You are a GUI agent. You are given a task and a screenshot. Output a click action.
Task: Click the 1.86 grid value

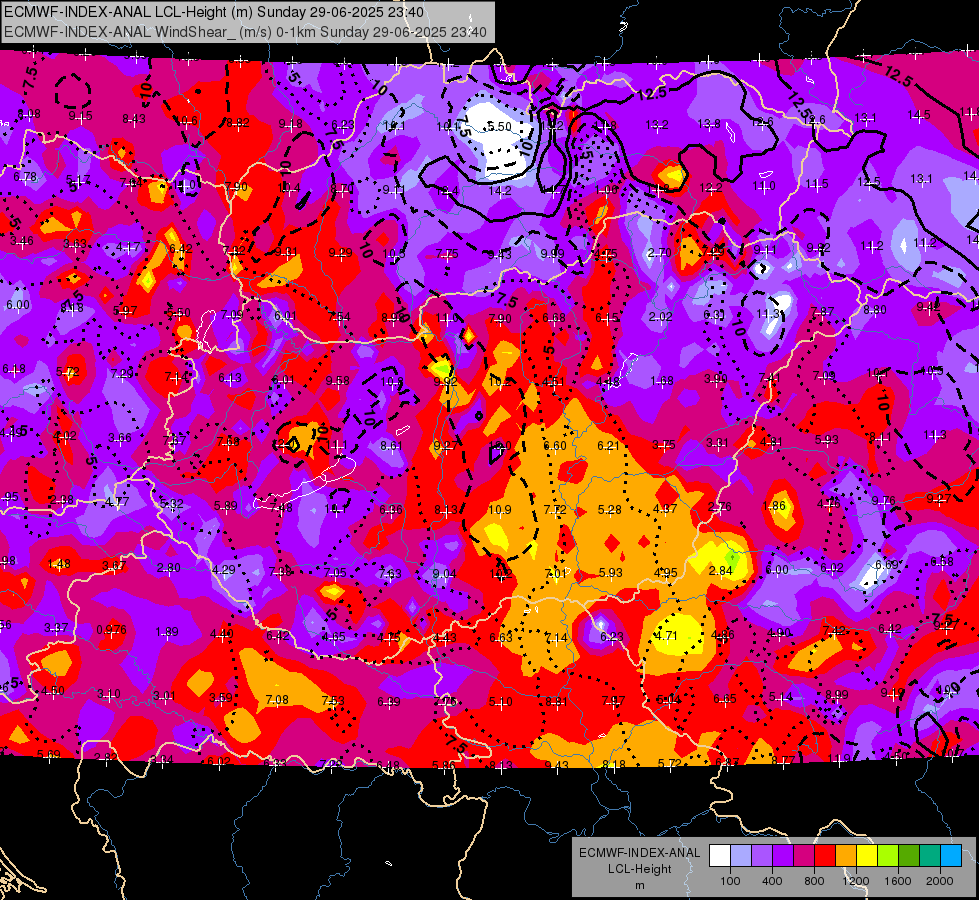tap(774, 506)
